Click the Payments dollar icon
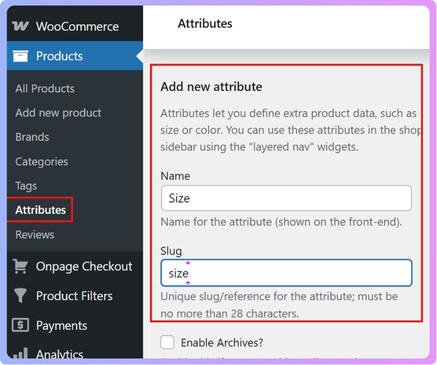Image resolution: width=437 pixels, height=365 pixels. (x=20, y=325)
